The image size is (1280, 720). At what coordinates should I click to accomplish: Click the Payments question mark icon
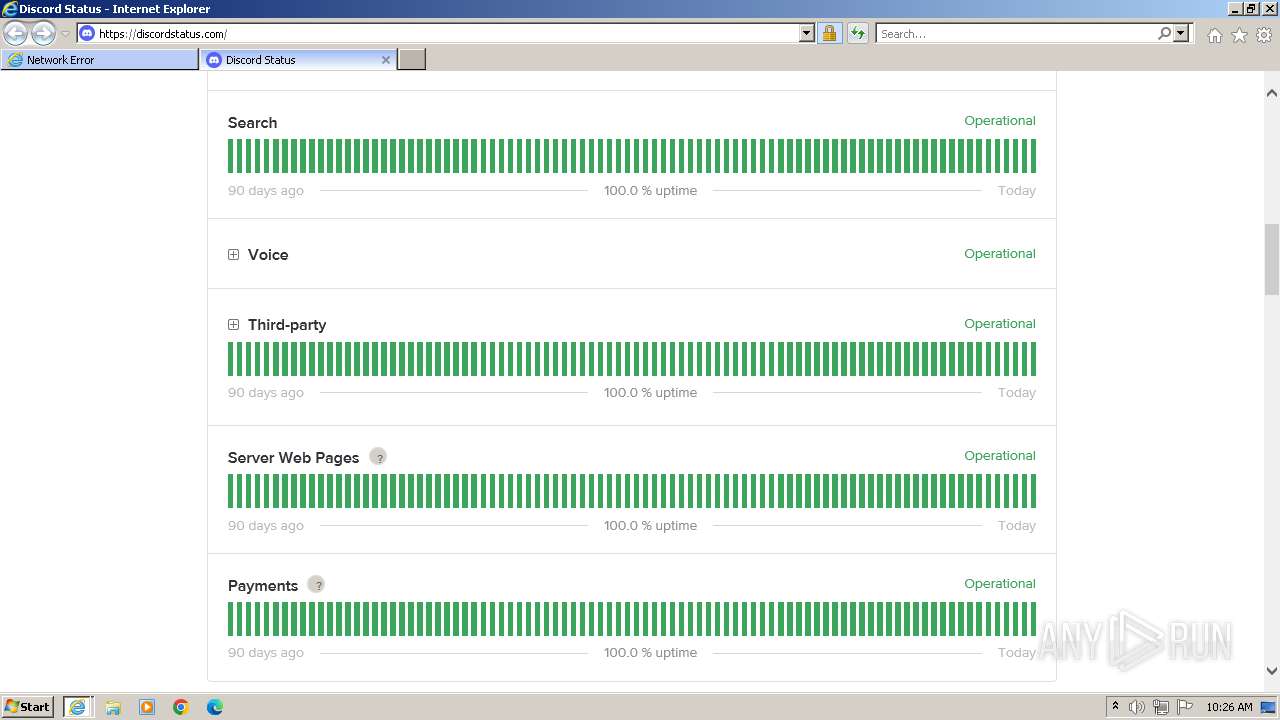pyautogui.click(x=316, y=585)
